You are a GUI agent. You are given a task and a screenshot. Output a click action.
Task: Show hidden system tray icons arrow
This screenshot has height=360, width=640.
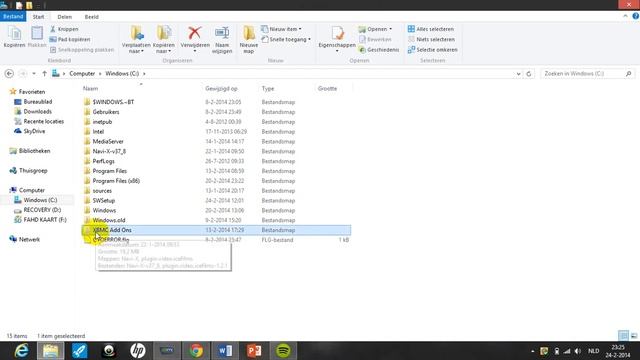[532, 351]
